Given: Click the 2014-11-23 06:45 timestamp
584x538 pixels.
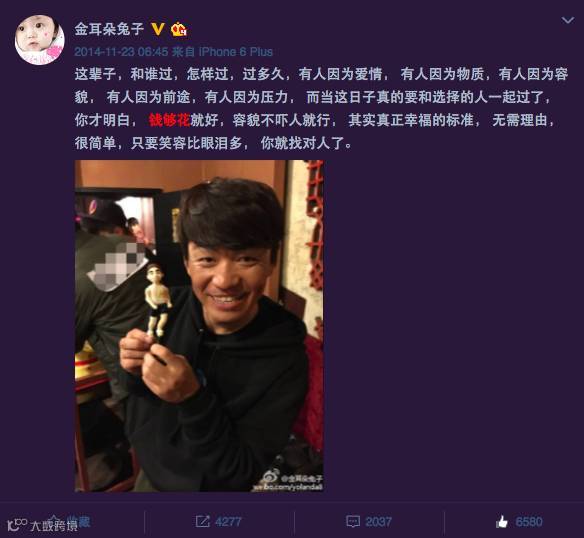Looking at the screenshot, I should click(121, 51).
